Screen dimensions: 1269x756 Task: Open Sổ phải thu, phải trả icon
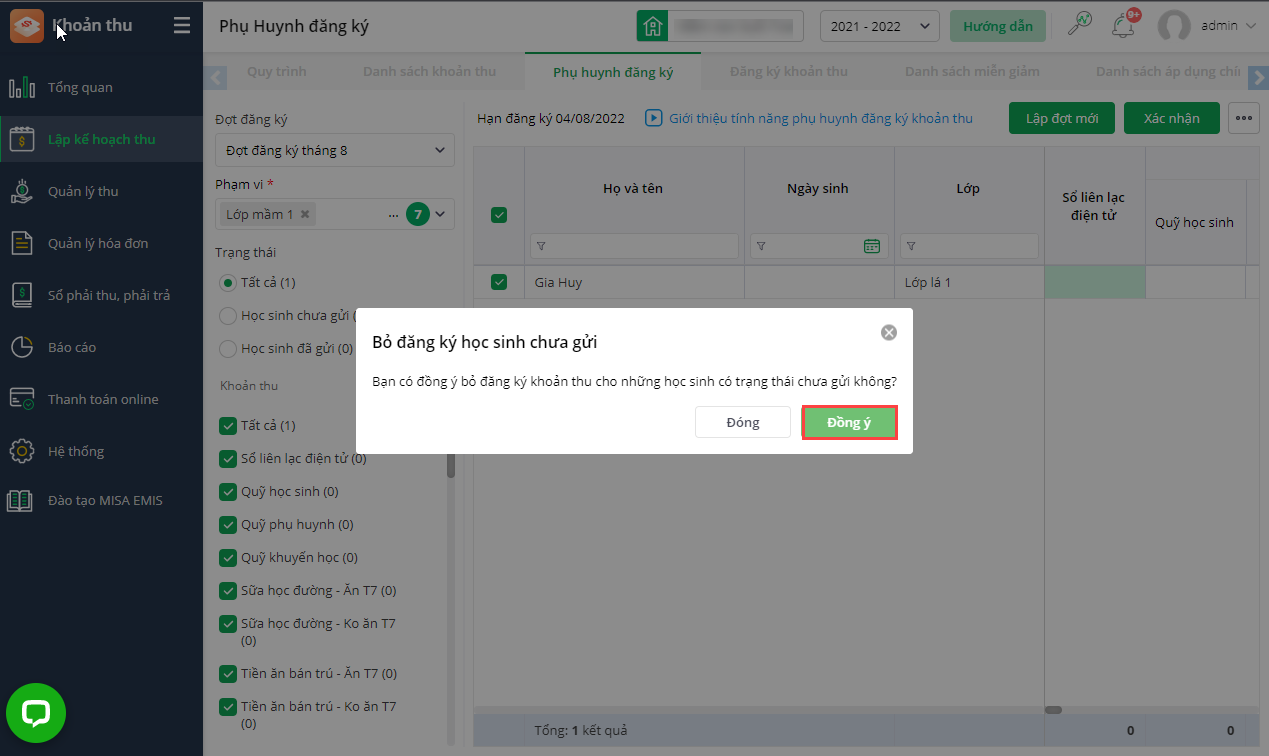22,296
